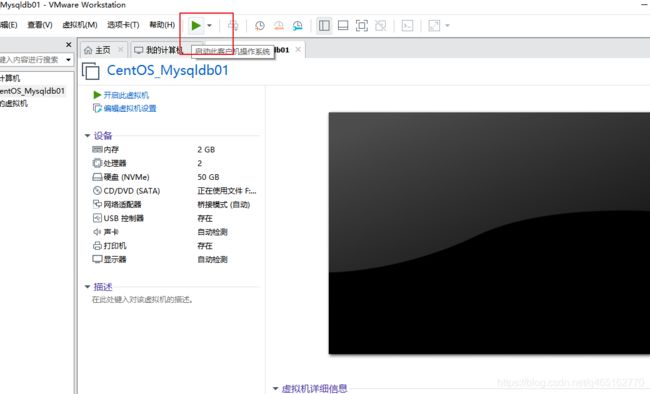Open the 选项卡(T) menu
Image resolution: width=650 pixels, height=394 pixels.
123,25
